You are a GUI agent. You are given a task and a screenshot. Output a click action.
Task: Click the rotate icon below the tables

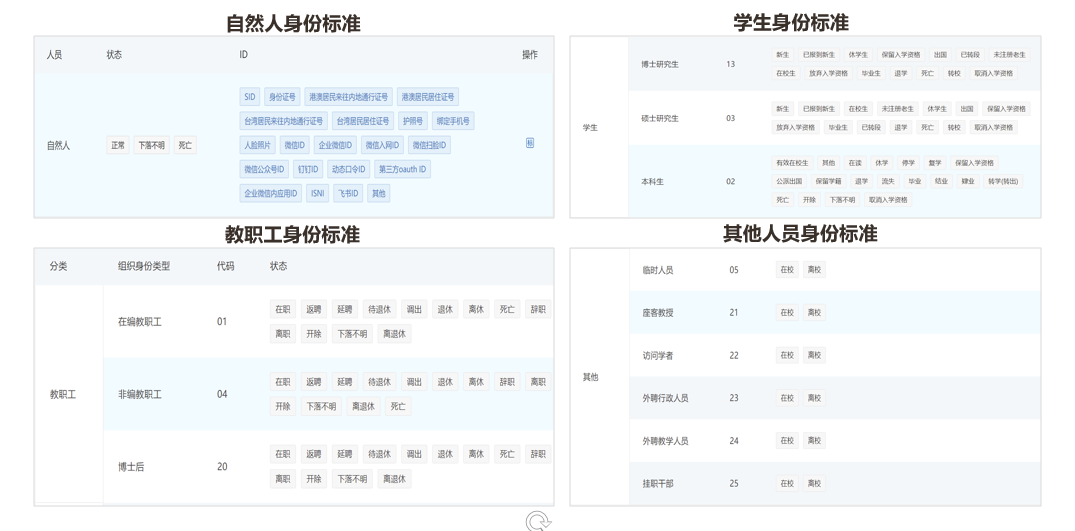coord(537,520)
